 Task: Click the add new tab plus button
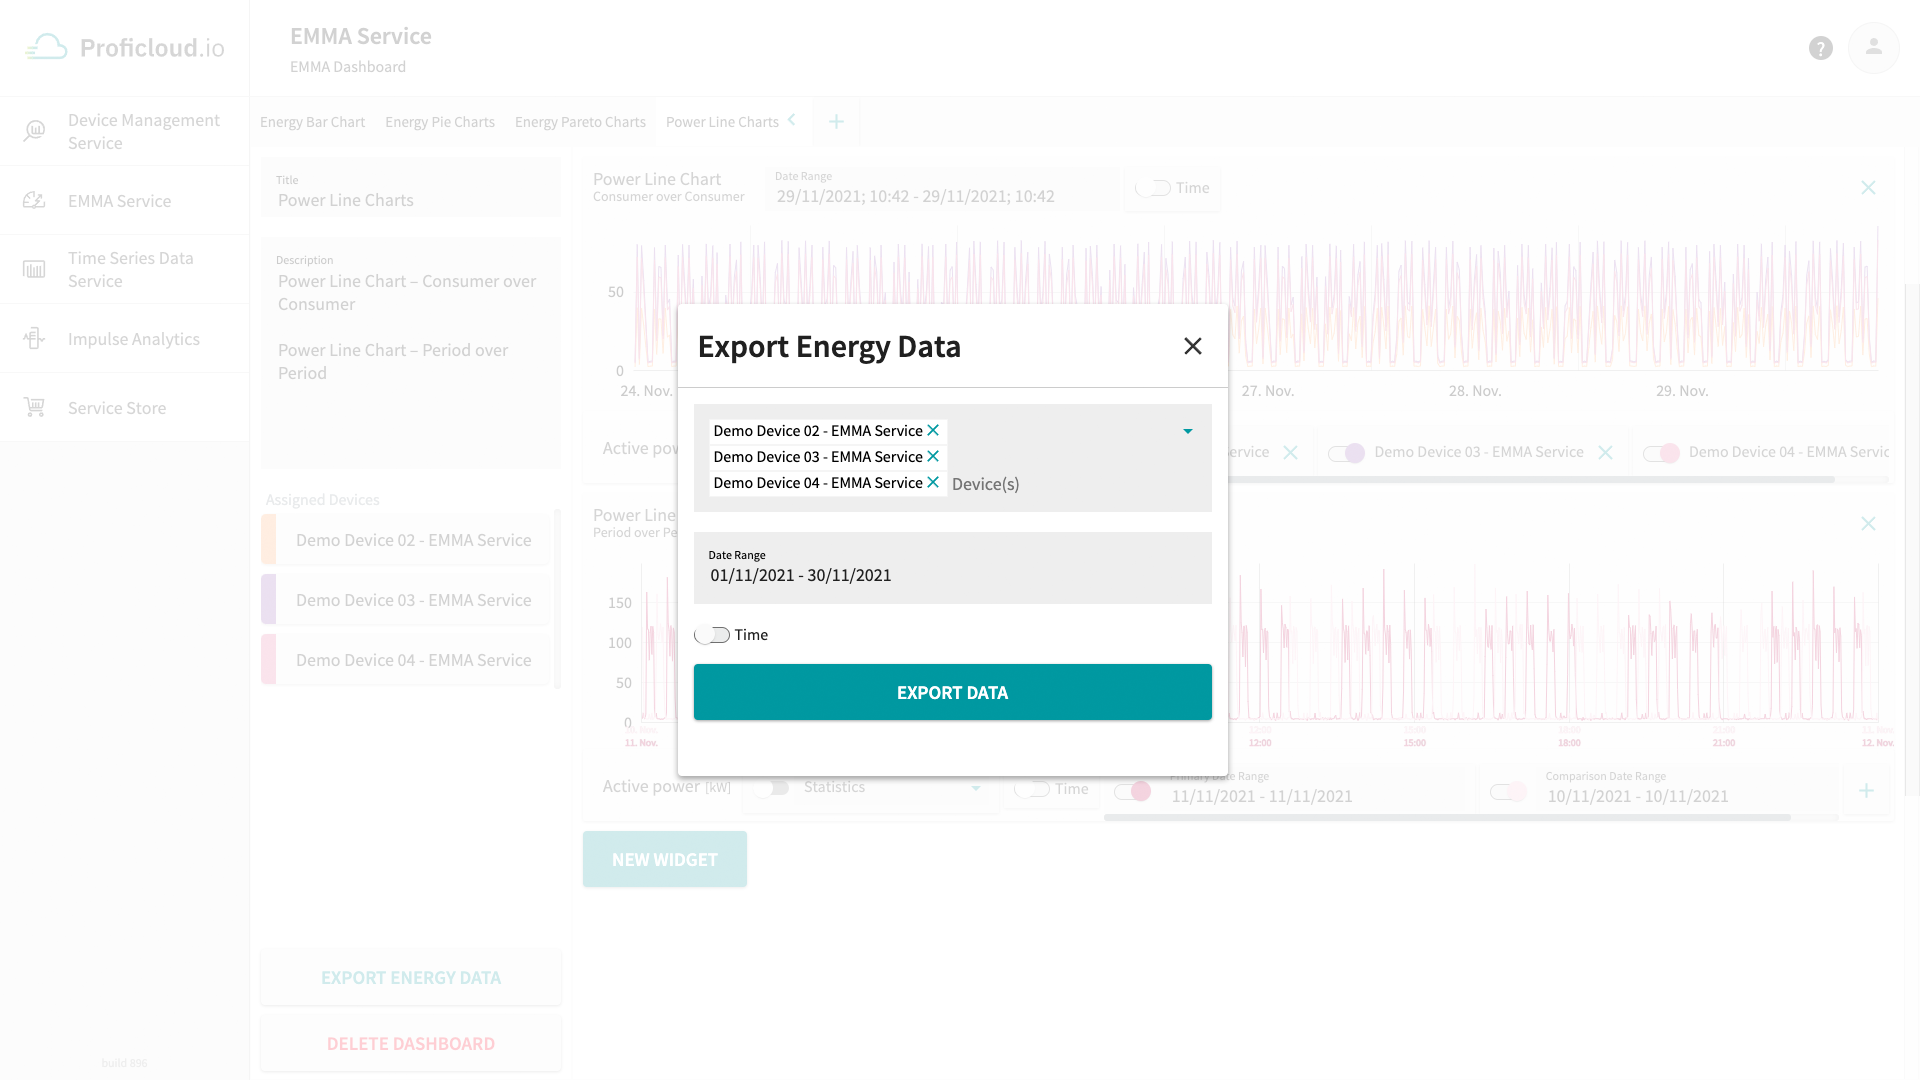836,121
